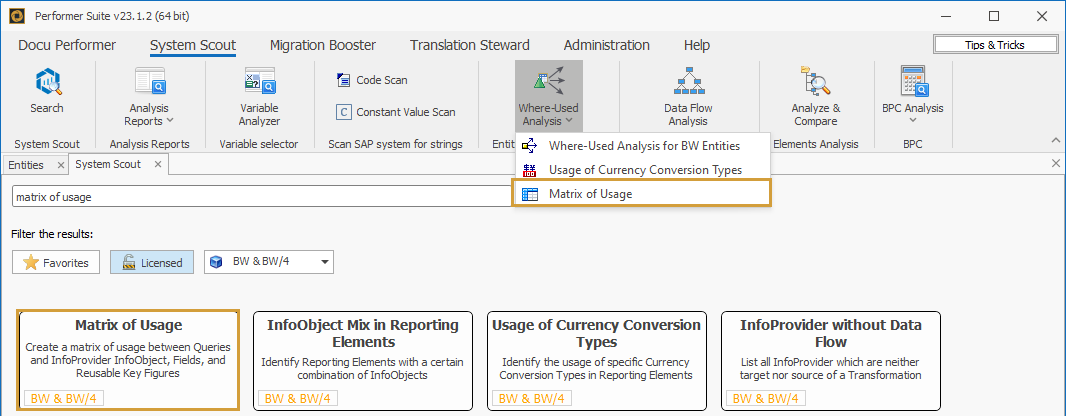Viewport: 1066px width, 416px height.
Task: Close the Entities tab
Action: point(60,165)
